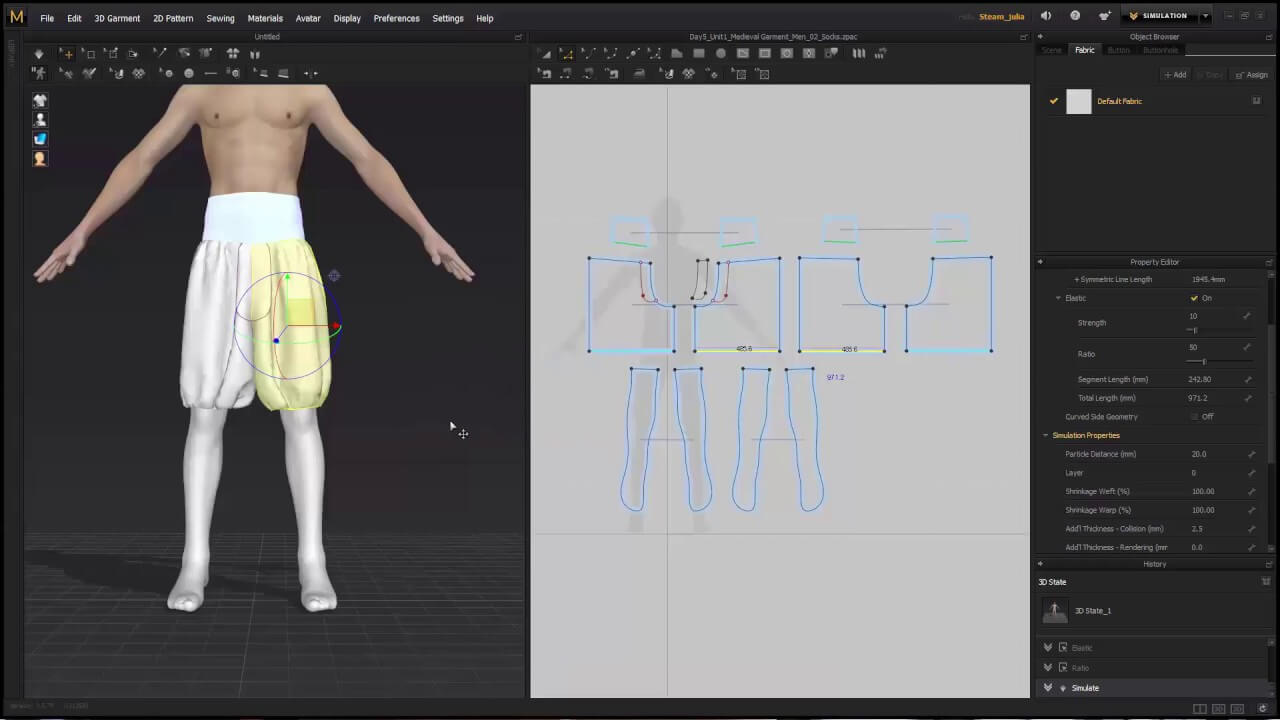
Task: Open the Avatar menu
Action: [308, 18]
